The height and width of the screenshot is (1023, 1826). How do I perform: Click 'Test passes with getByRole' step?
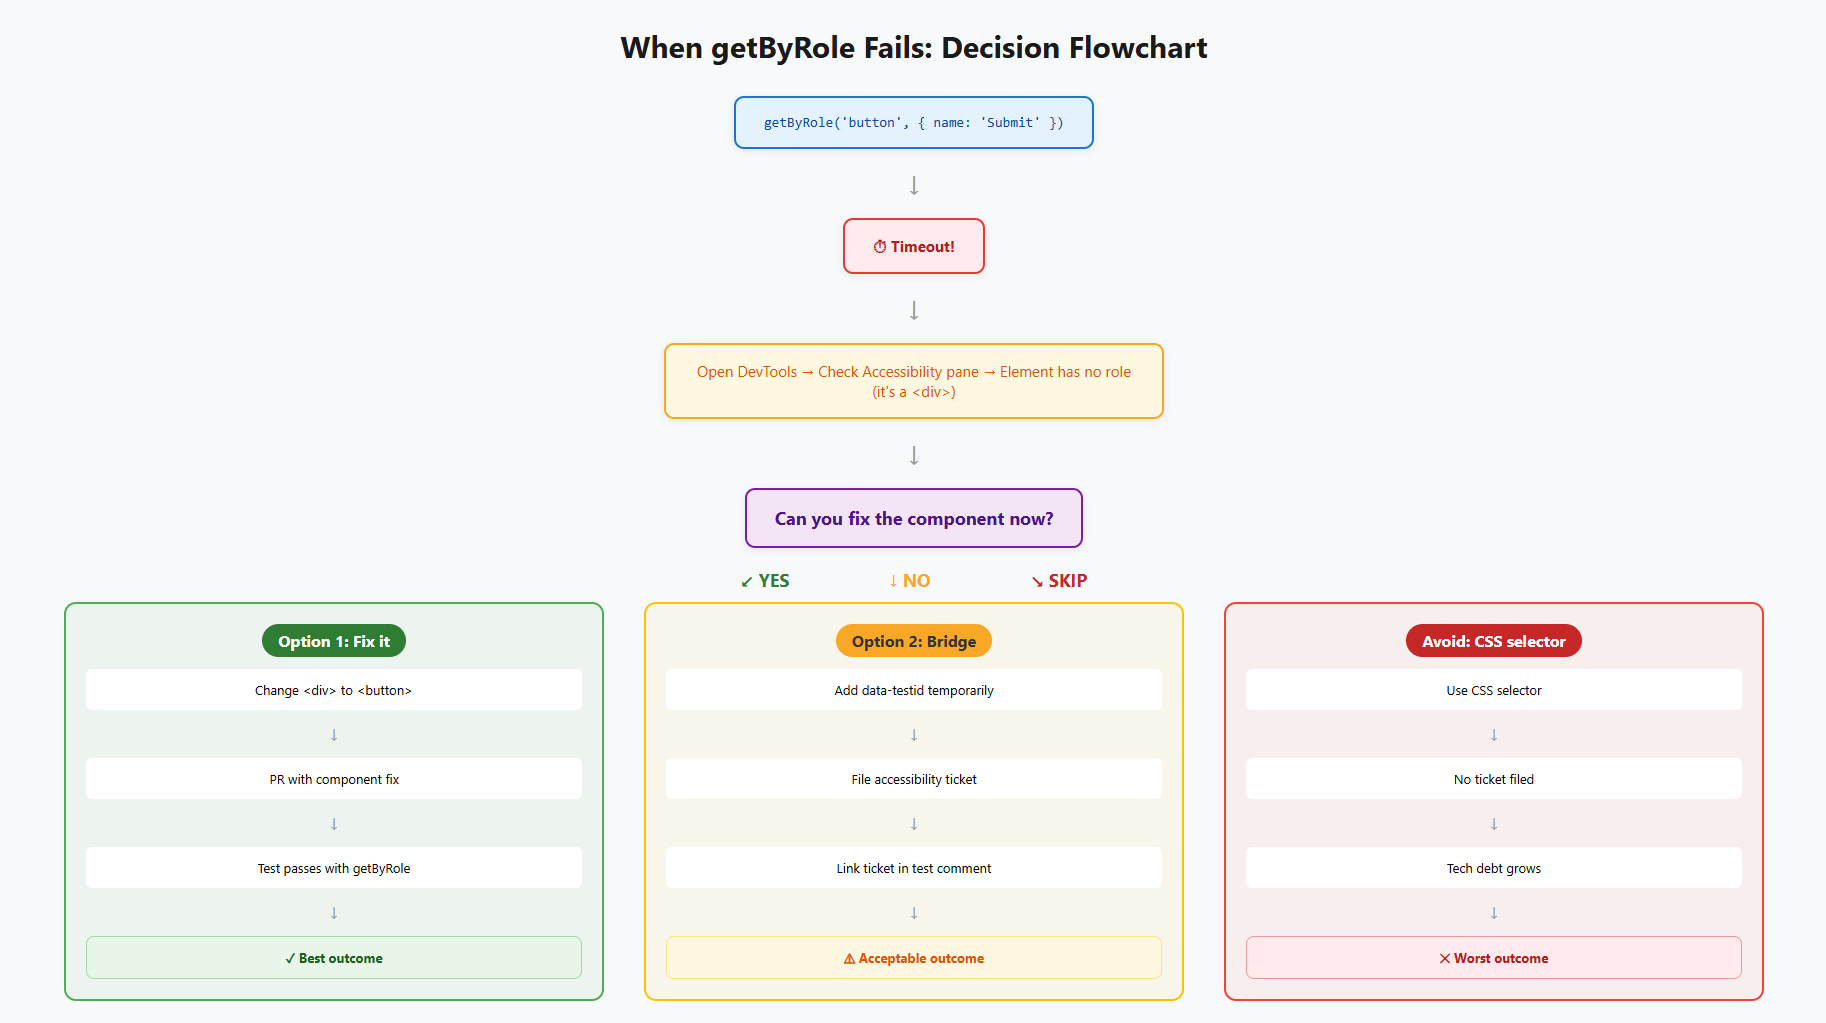[333, 868]
